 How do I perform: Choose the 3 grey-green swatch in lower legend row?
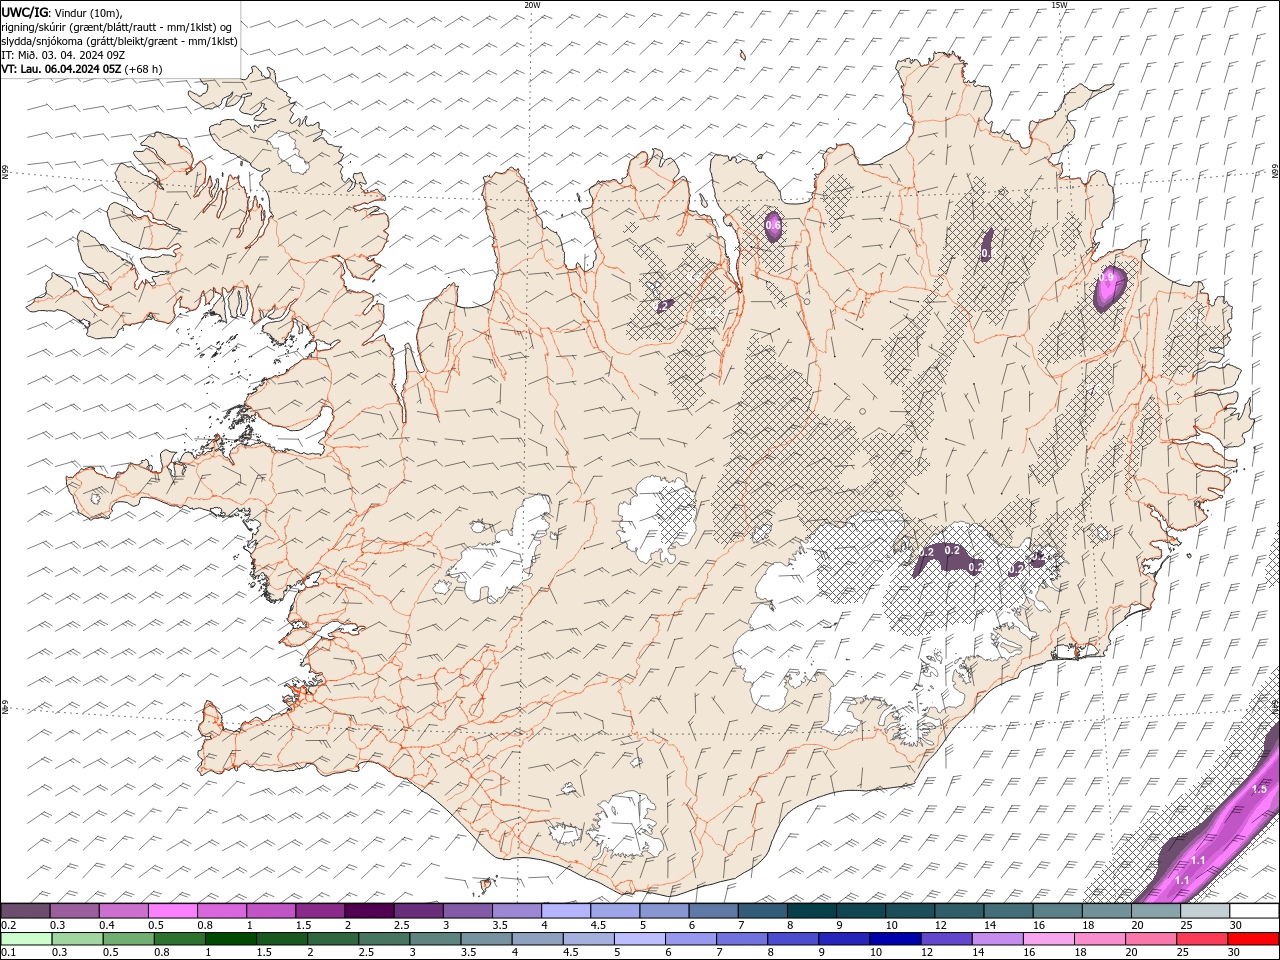tap(435, 939)
